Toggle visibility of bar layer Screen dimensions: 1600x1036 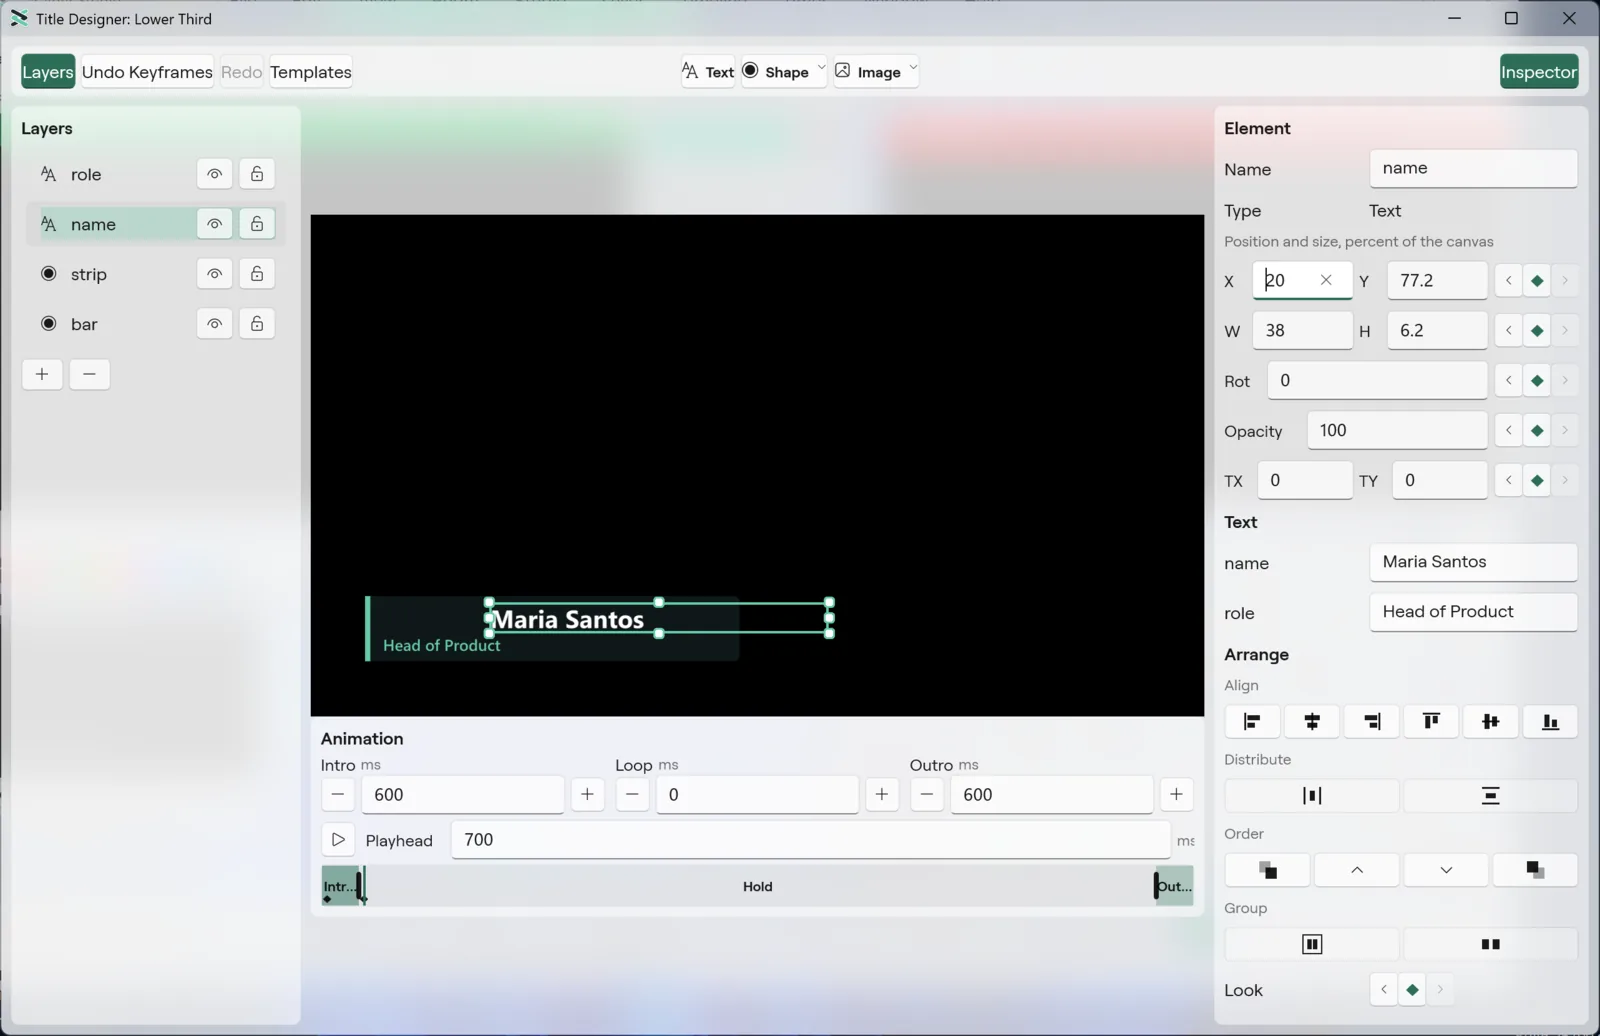[x=214, y=324]
